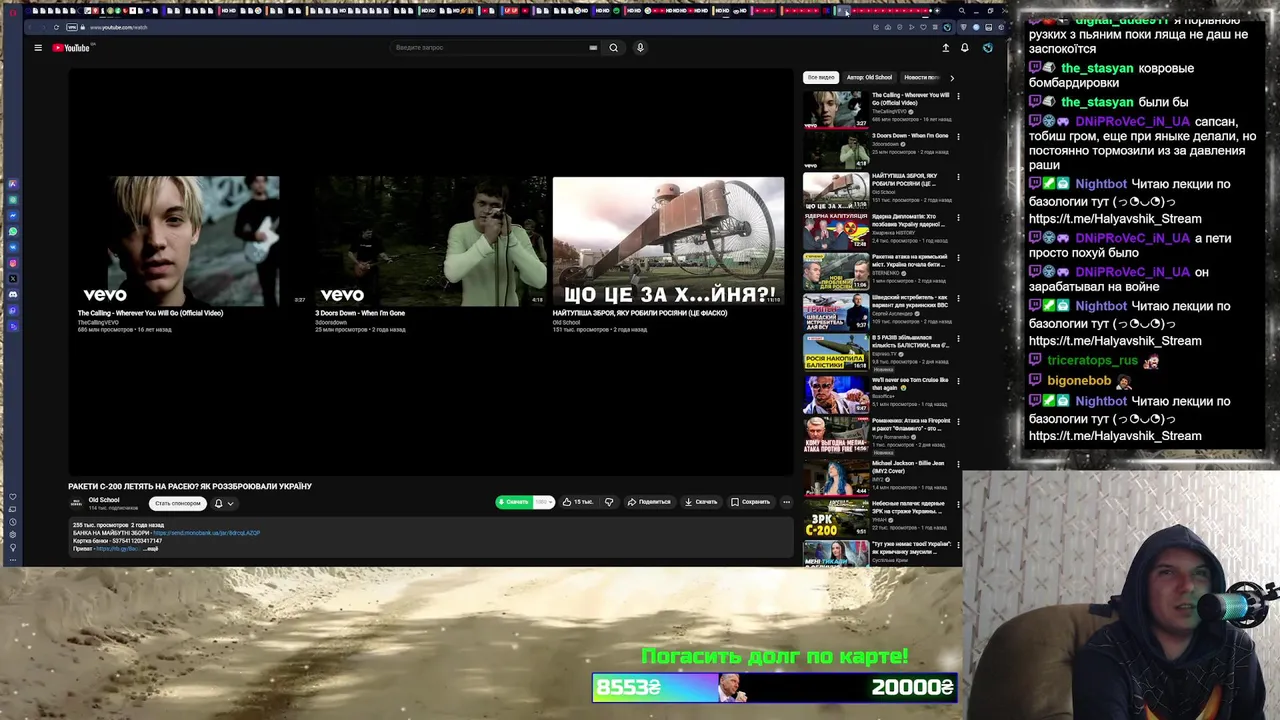This screenshot has width=1280, height=720.
Task: Open the three-dot more actions beside Сохранить
Action: (x=786, y=502)
